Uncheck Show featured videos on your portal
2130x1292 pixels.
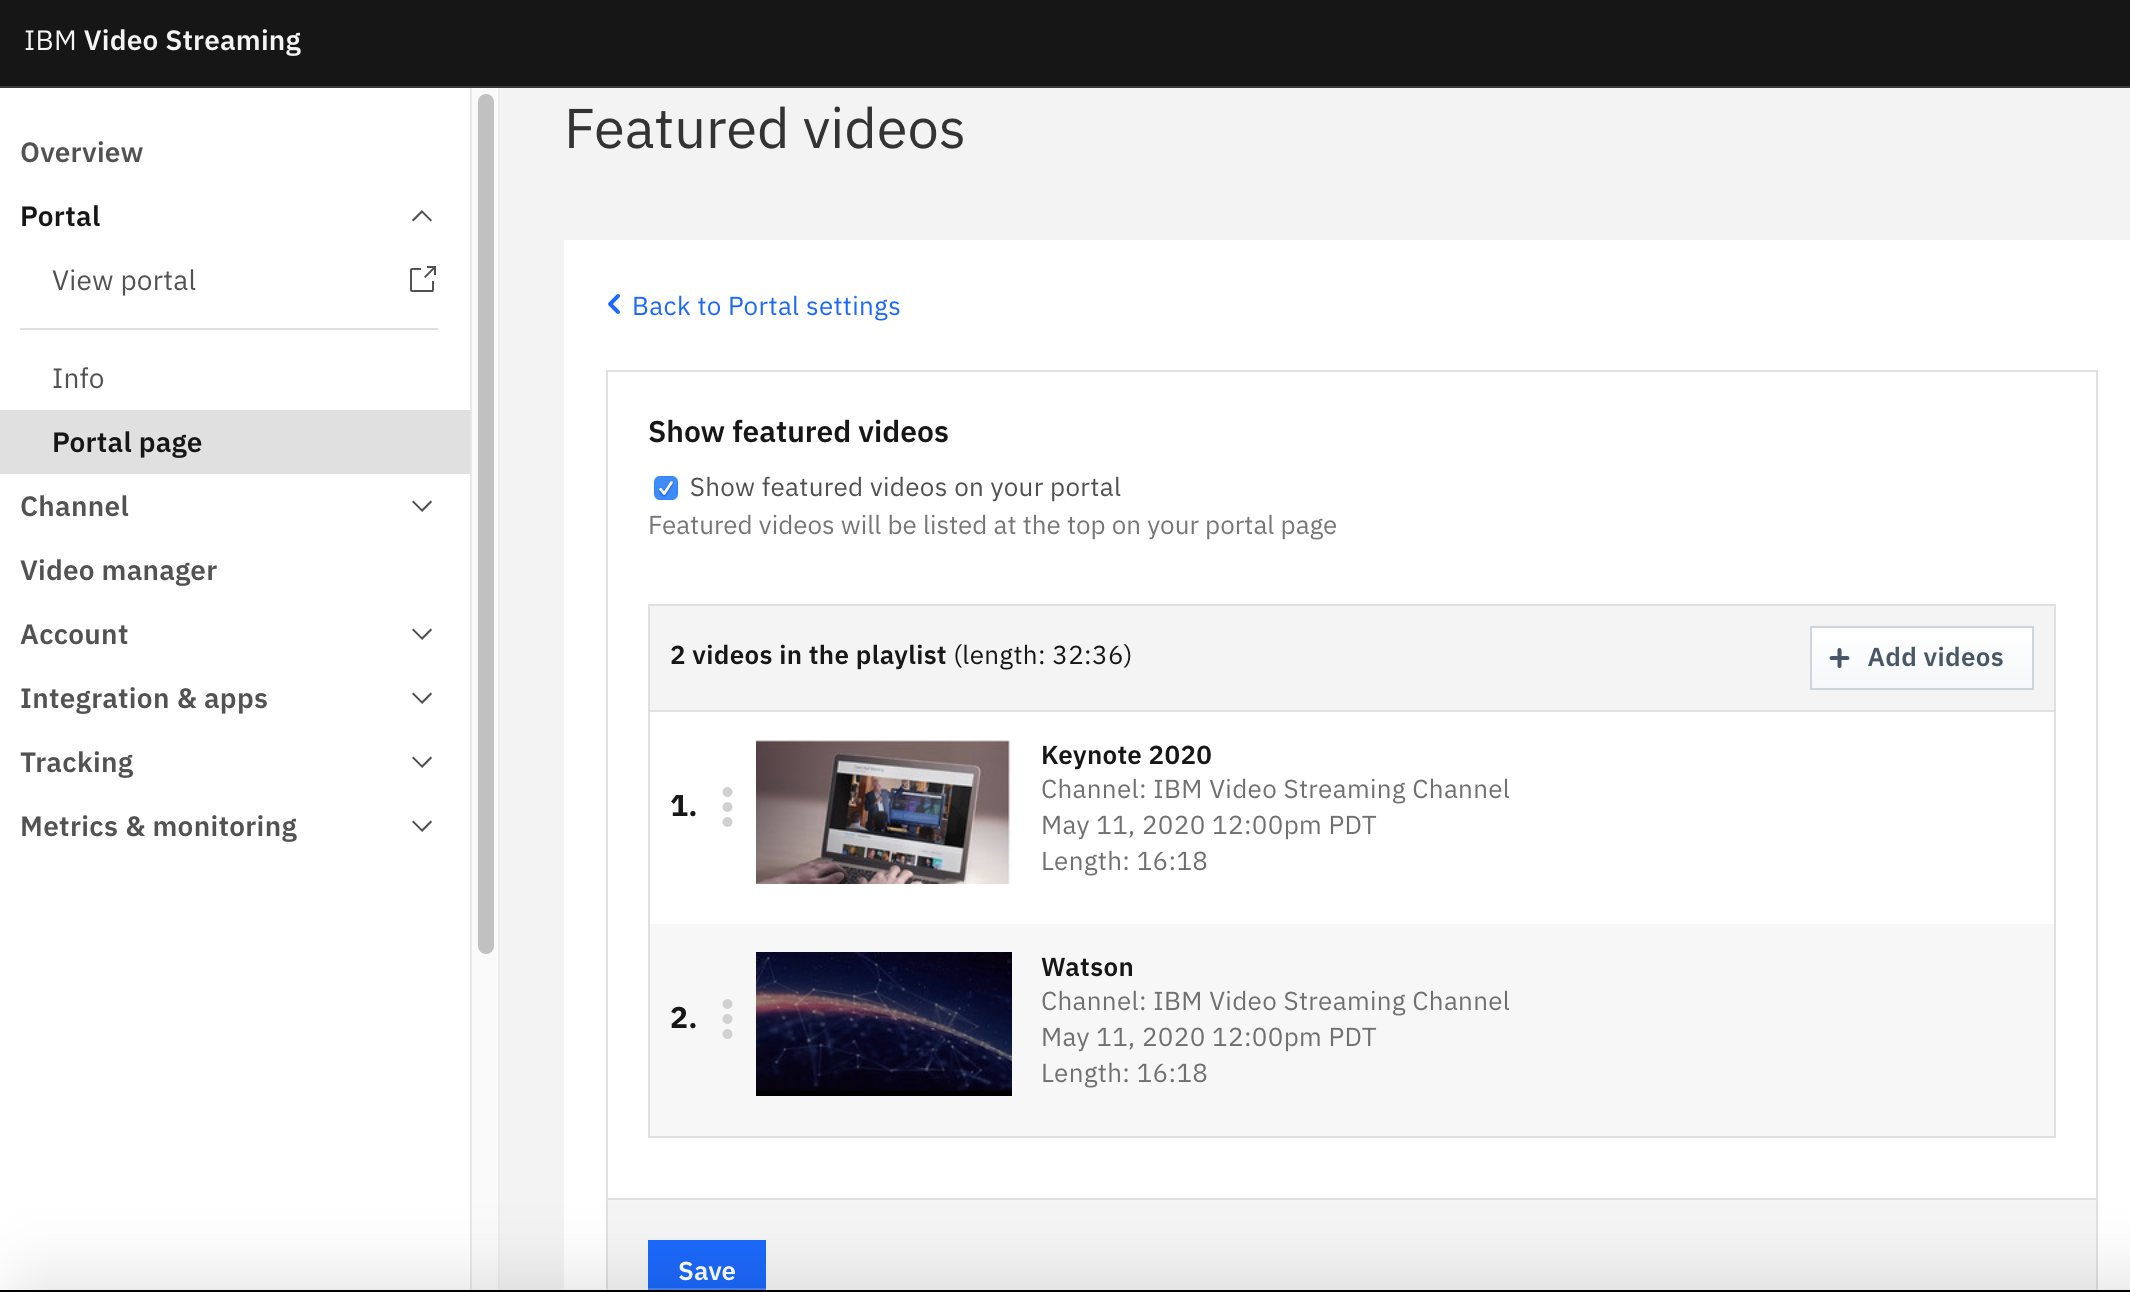[x=665, y=487]
